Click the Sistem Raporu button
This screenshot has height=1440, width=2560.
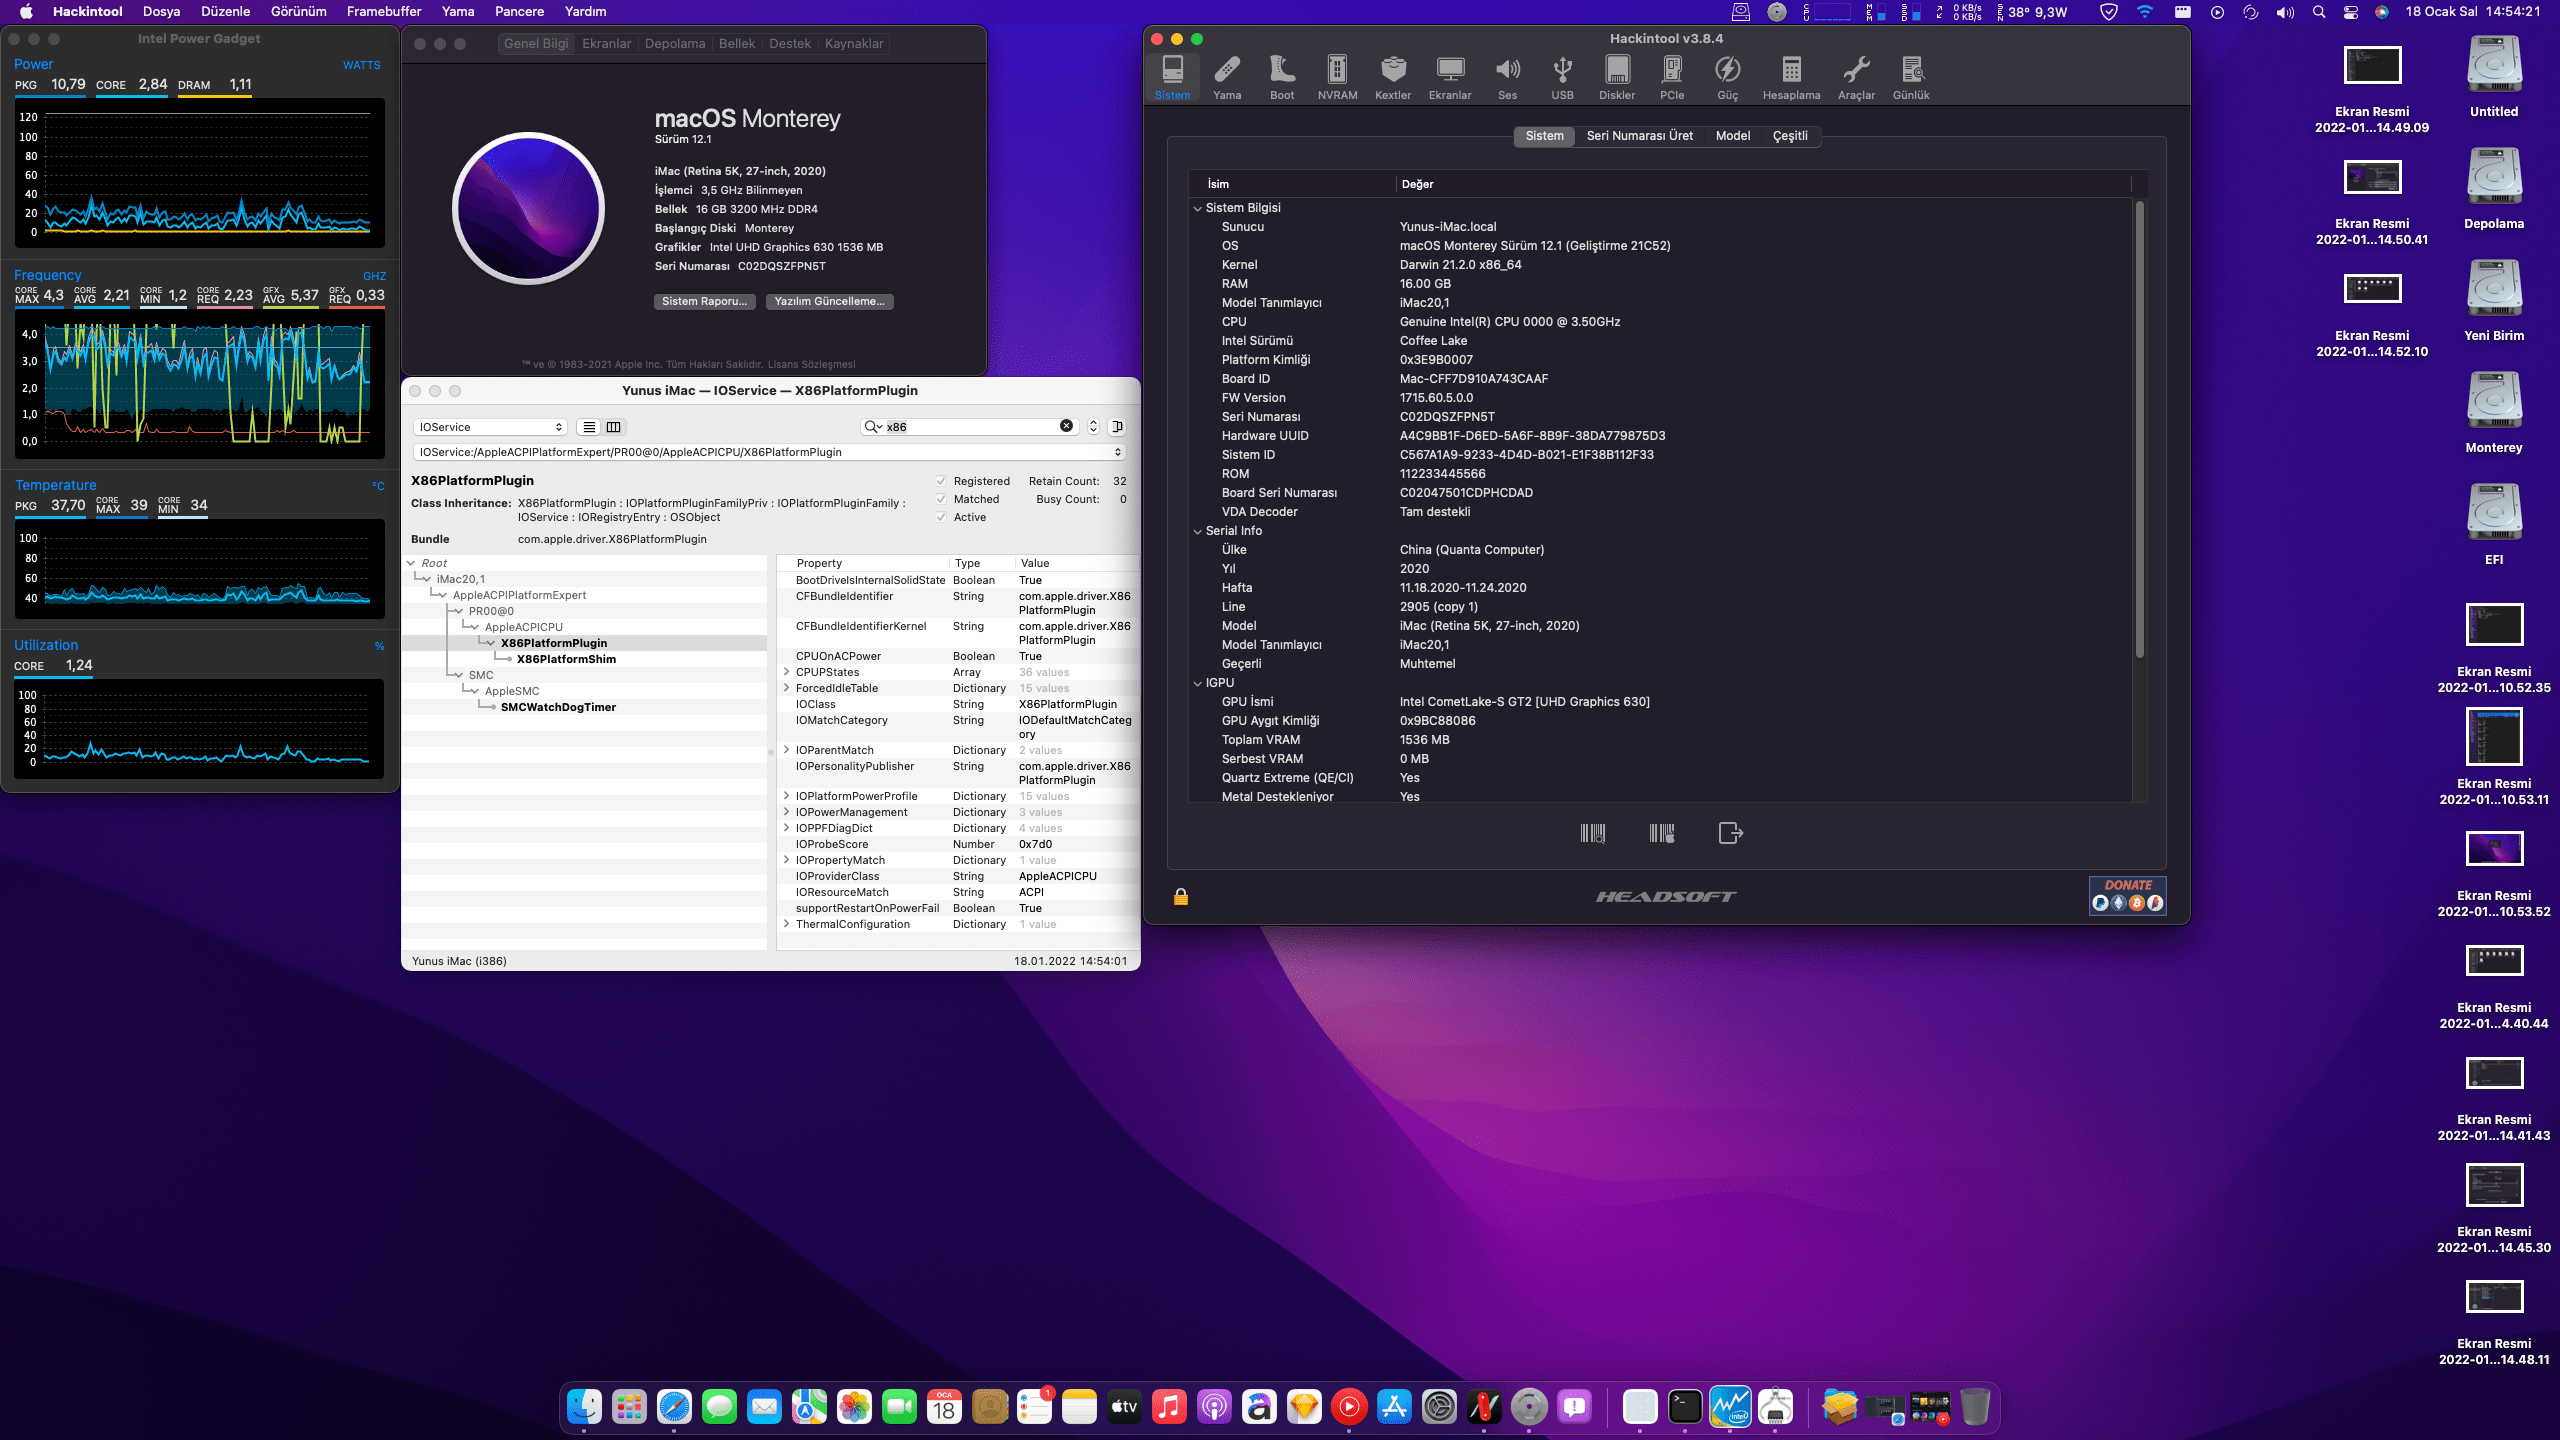click(705, 301)
